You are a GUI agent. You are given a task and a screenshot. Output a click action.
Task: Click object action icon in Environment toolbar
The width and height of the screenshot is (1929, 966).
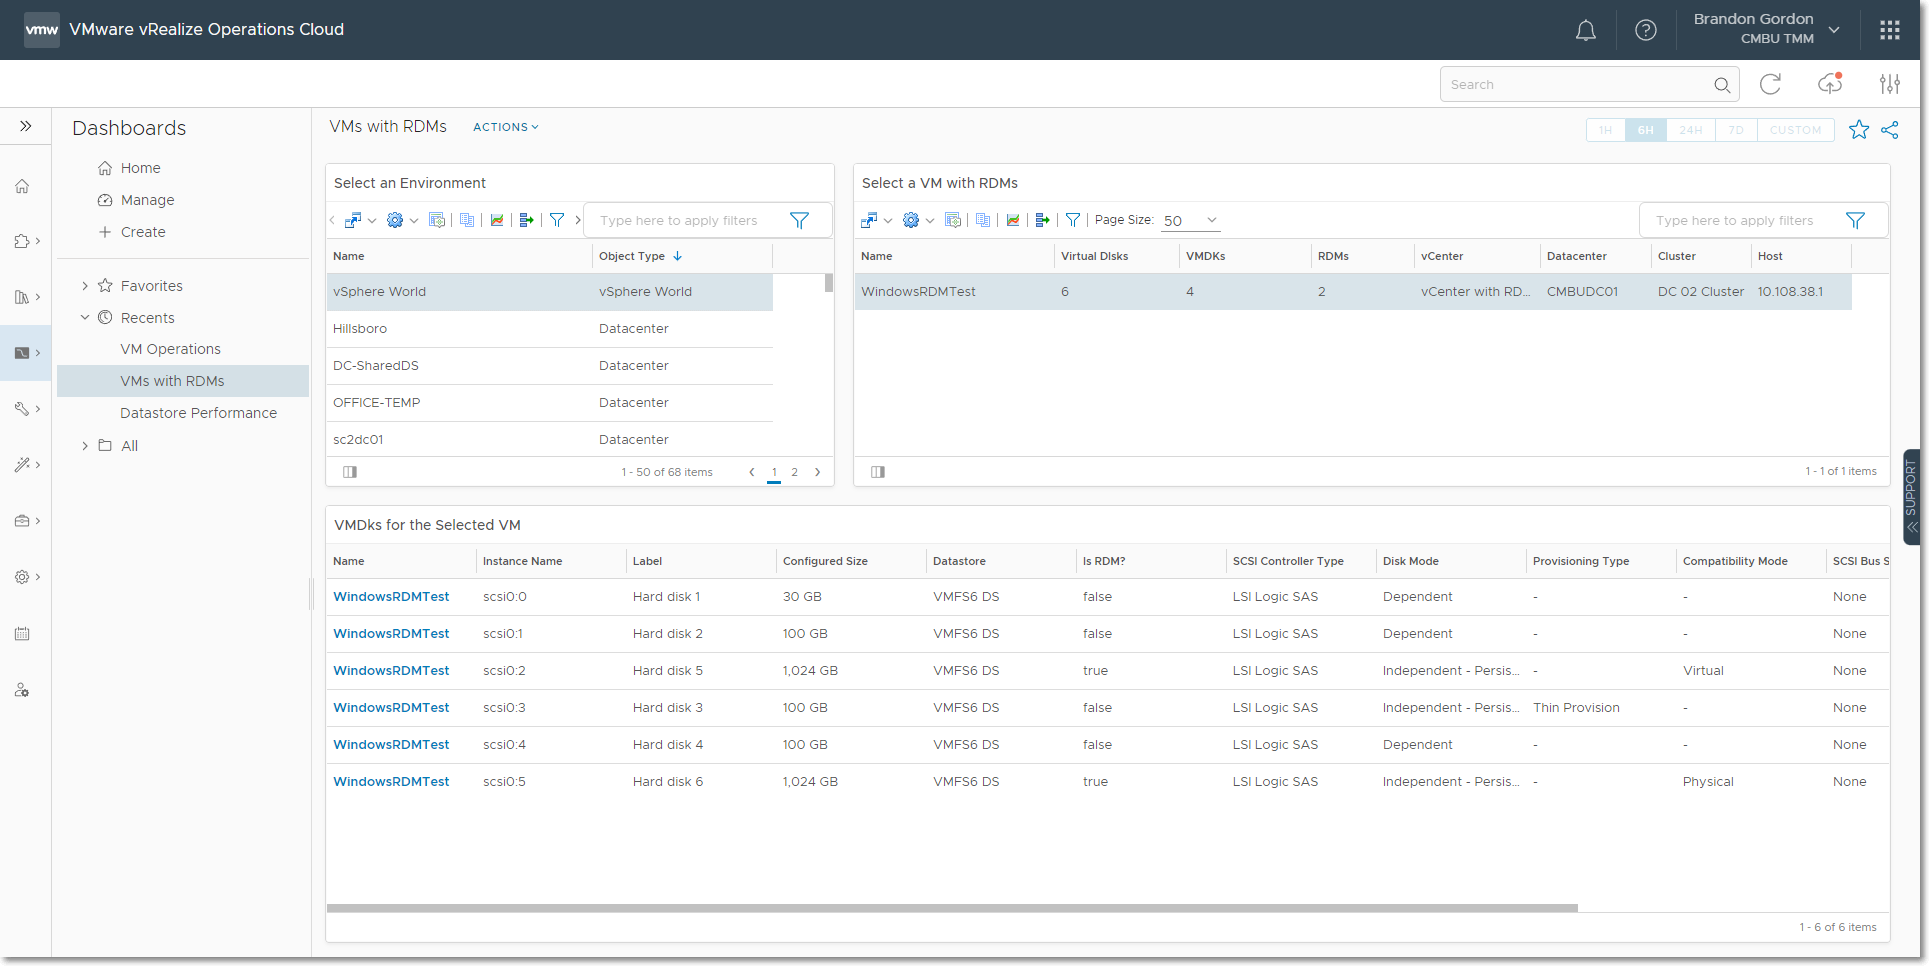pos(354,220)
